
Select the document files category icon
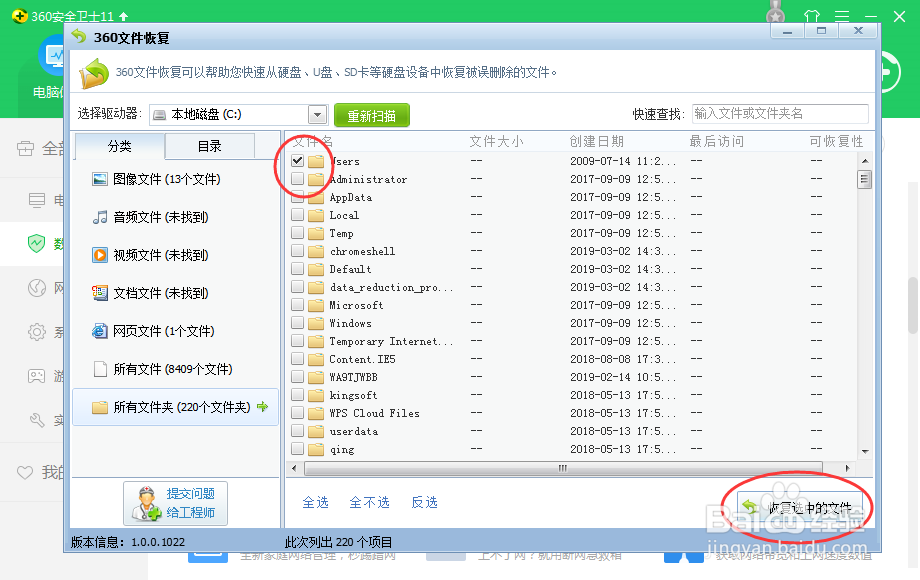point(100,293)
